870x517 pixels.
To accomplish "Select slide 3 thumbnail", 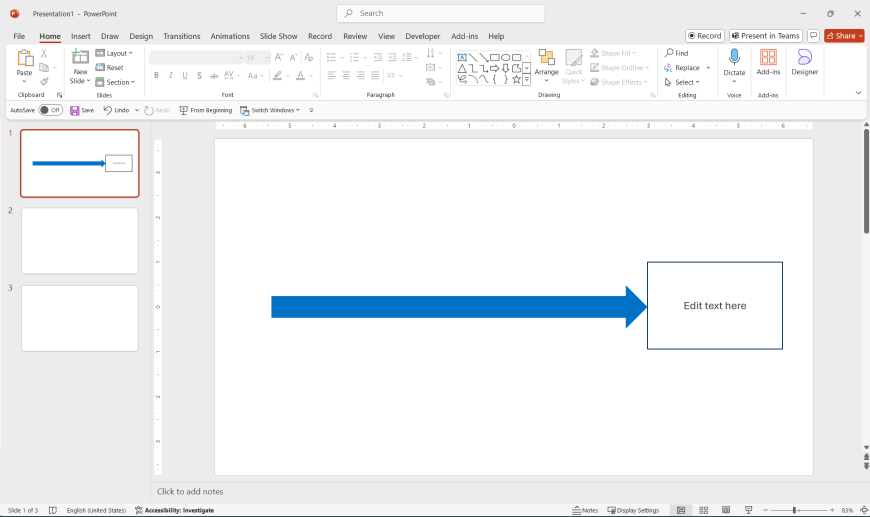I will (80, 318).
